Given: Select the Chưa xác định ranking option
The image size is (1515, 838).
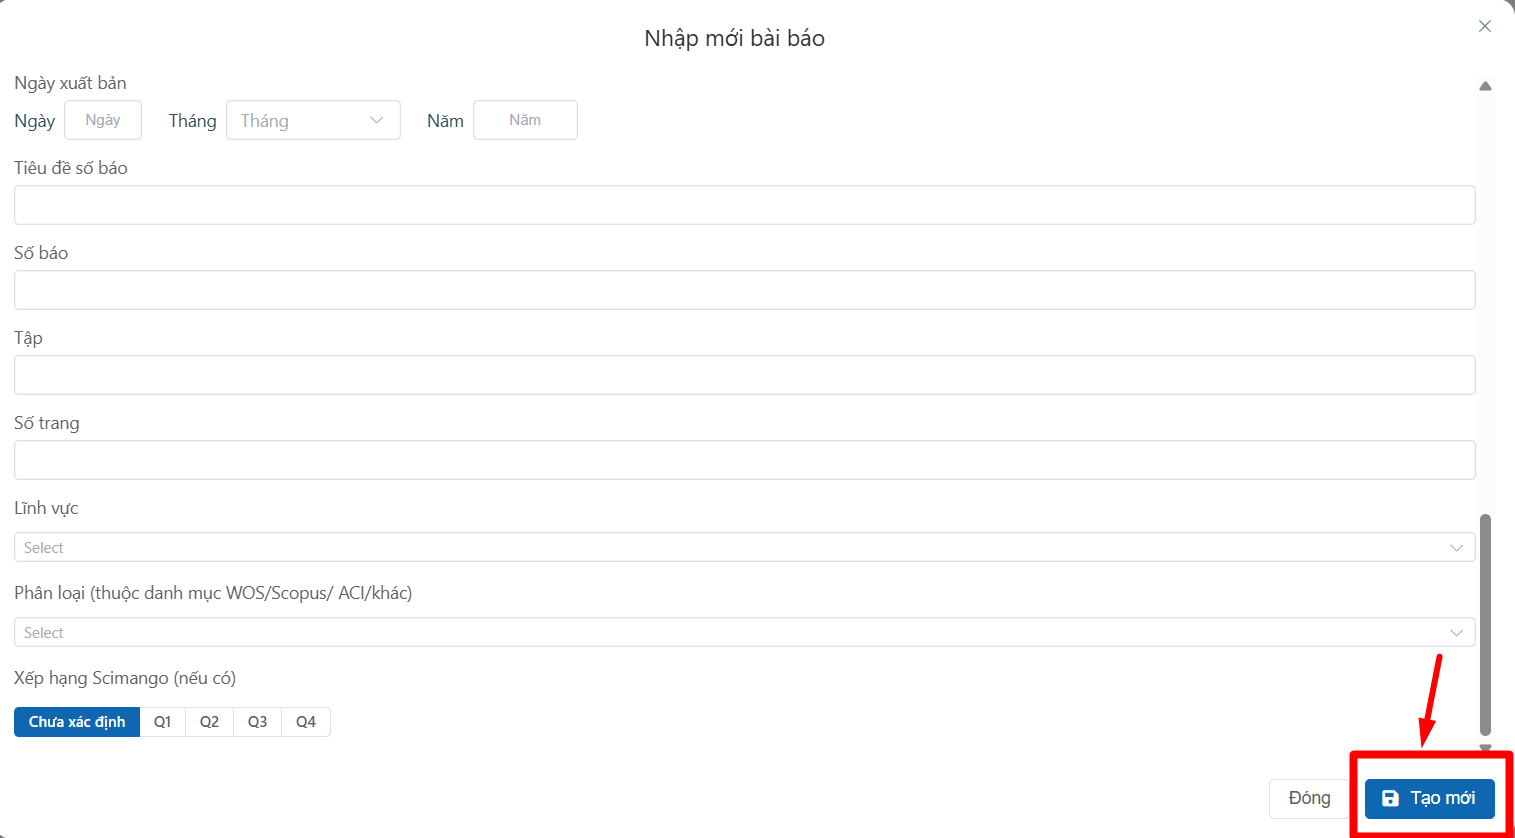Looking at the screenshot, I should point(77,722).
